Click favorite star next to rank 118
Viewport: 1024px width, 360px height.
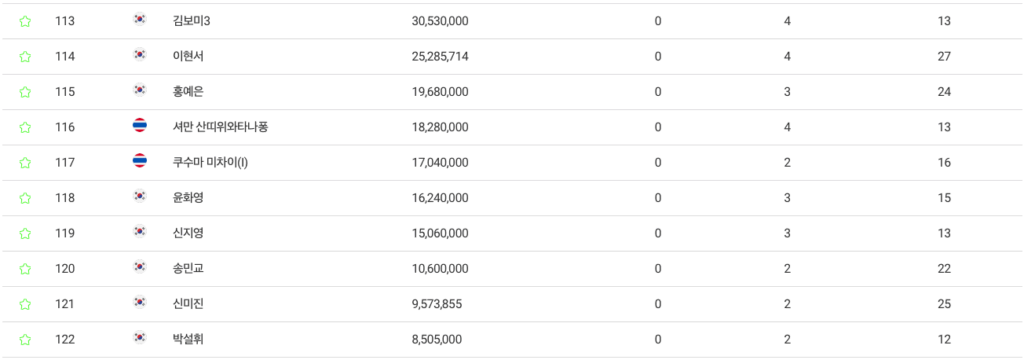point(25,198)
